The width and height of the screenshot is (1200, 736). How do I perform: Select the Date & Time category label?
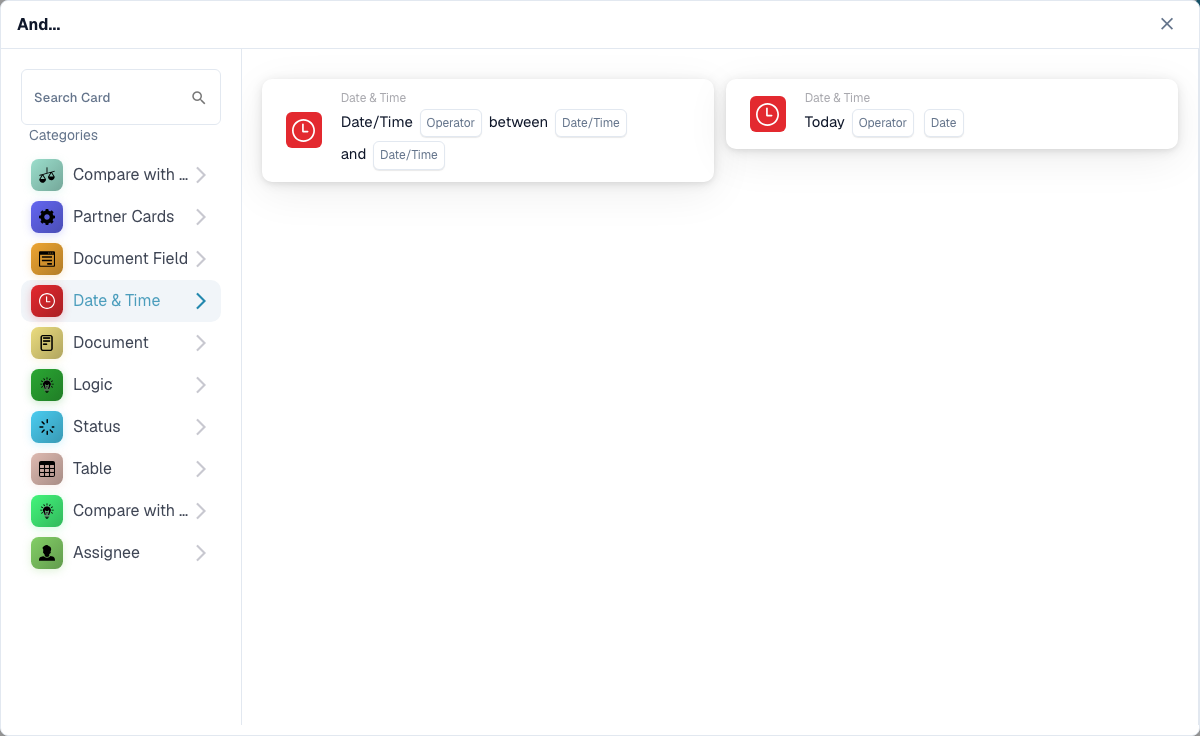pos(116,300)
